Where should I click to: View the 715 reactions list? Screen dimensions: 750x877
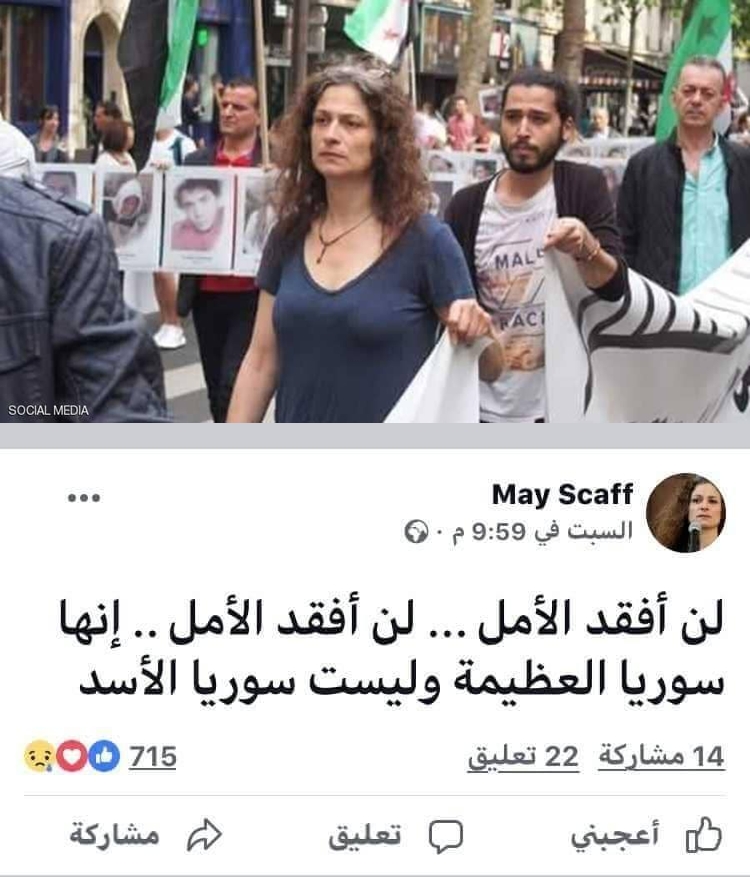[153, 757]
